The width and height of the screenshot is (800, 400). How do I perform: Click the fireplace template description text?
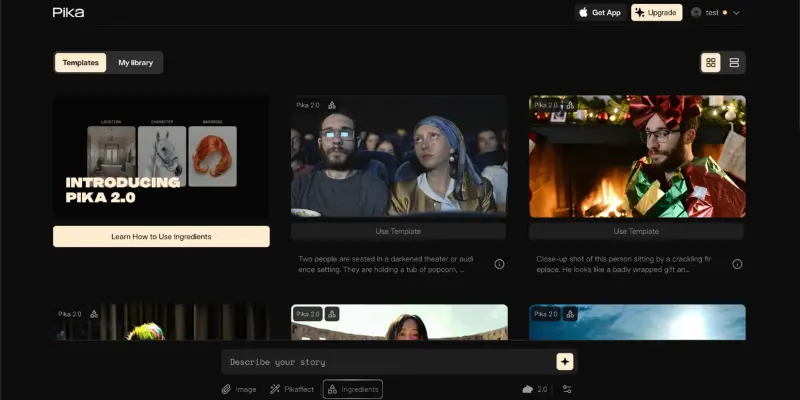pos(624,264)
